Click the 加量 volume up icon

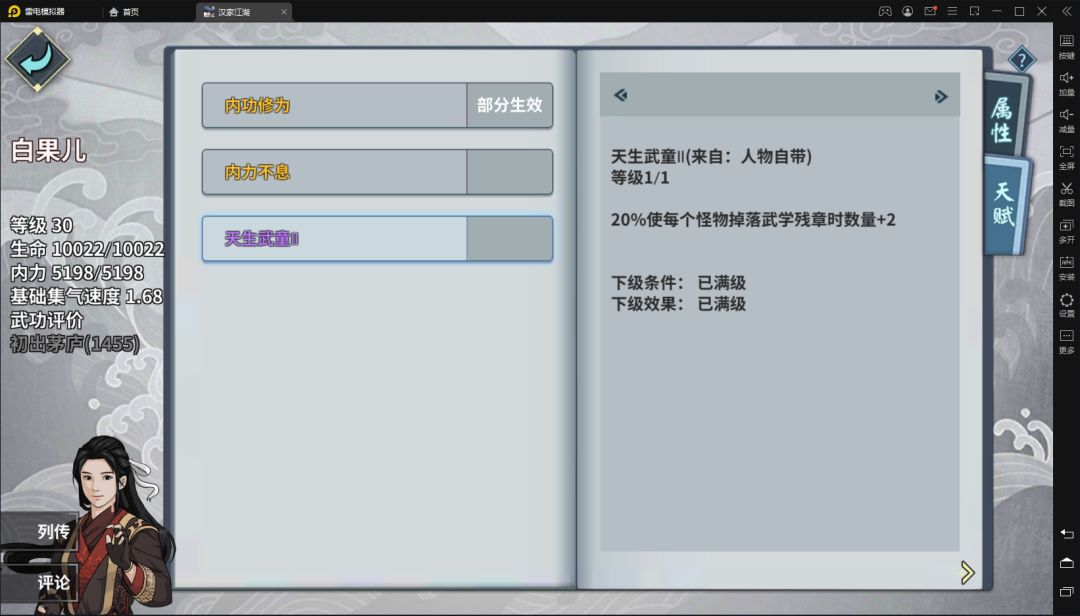coord(1066,83)
